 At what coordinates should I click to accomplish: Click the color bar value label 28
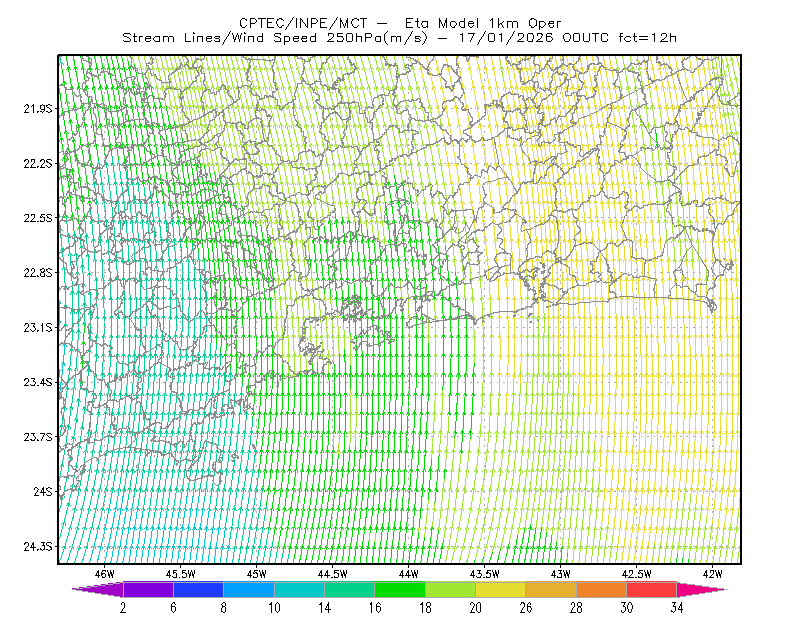click(x=577, y=608)
